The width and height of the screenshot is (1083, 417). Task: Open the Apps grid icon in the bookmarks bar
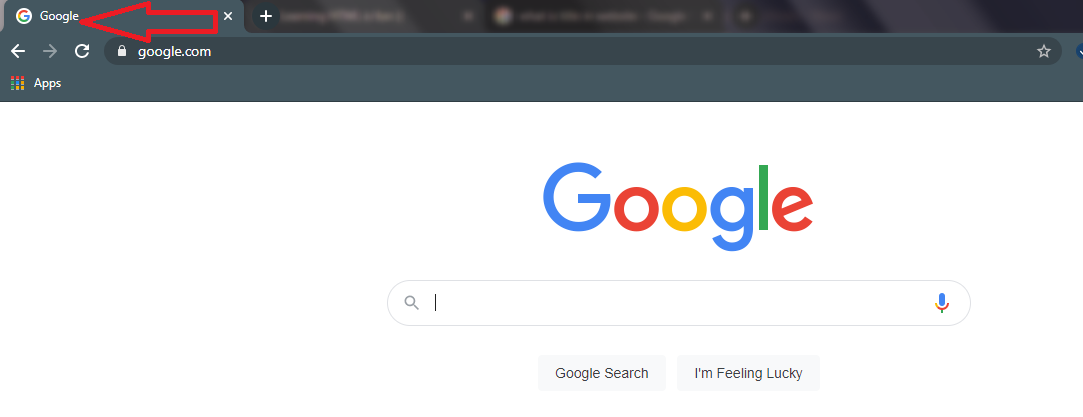click(x=17, y=83)
